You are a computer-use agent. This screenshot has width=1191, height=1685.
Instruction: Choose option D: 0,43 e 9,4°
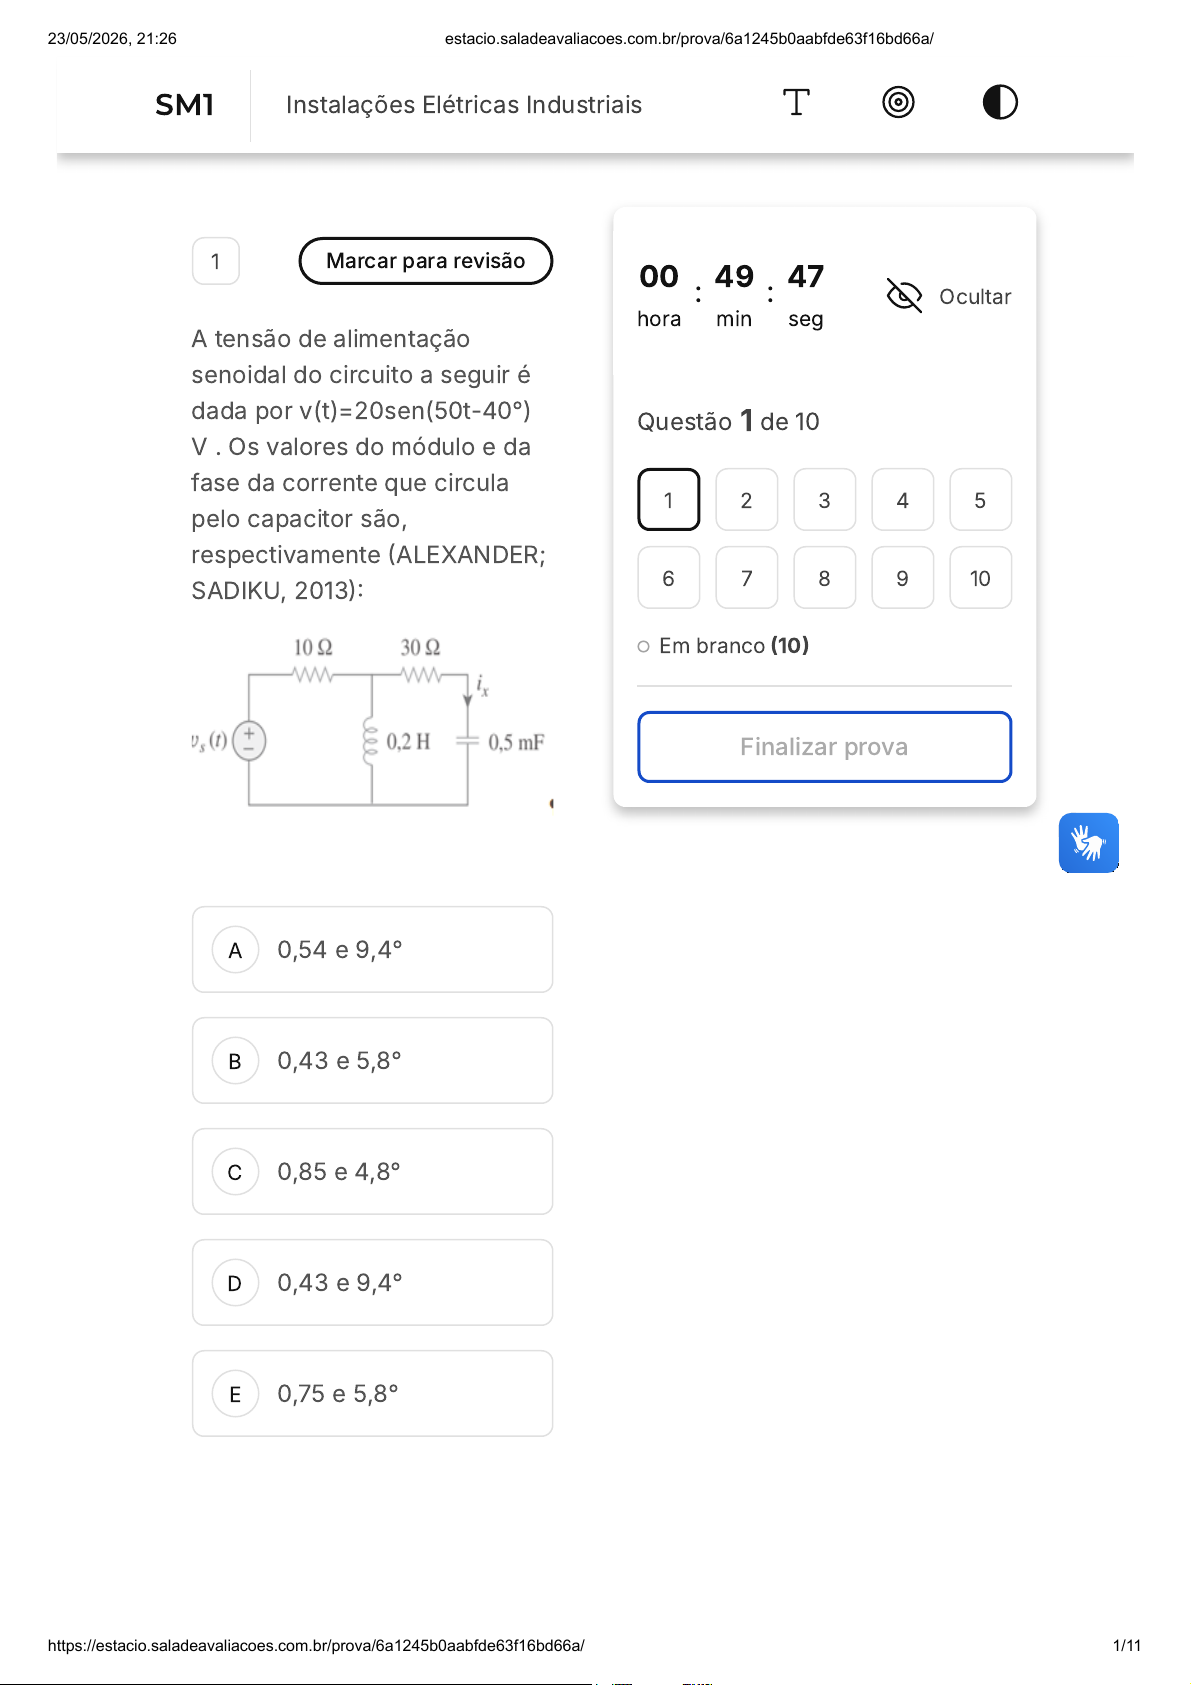click(372, 1283)
